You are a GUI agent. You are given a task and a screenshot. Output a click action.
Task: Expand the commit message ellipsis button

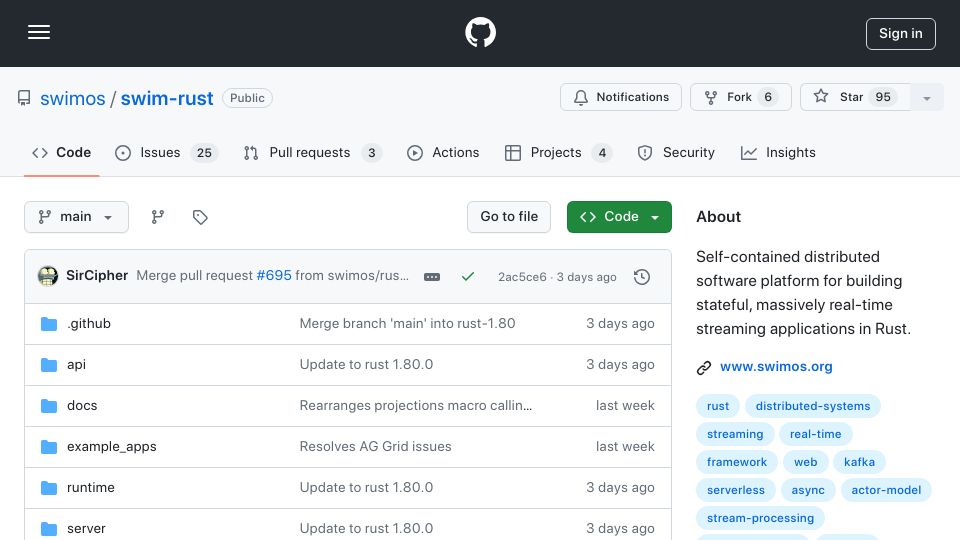pos(432,277)
